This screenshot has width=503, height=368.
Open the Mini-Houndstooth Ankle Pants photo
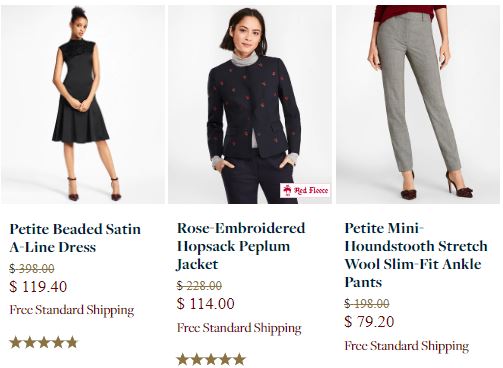[418, 104]
